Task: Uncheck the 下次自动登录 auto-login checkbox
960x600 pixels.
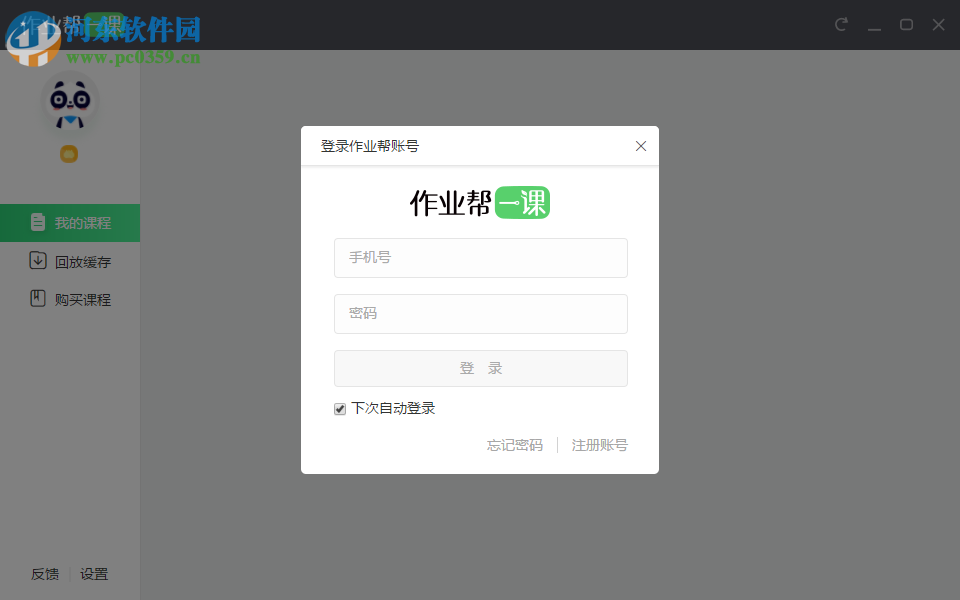Action: (340, 408)
